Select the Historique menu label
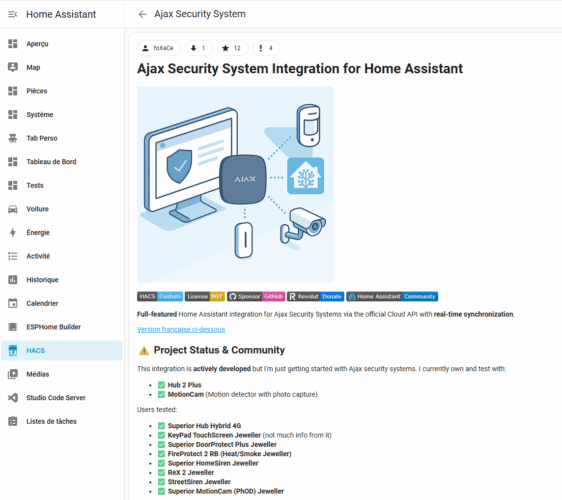The height and width of the screenshot is (500, 562). (42, 280)
